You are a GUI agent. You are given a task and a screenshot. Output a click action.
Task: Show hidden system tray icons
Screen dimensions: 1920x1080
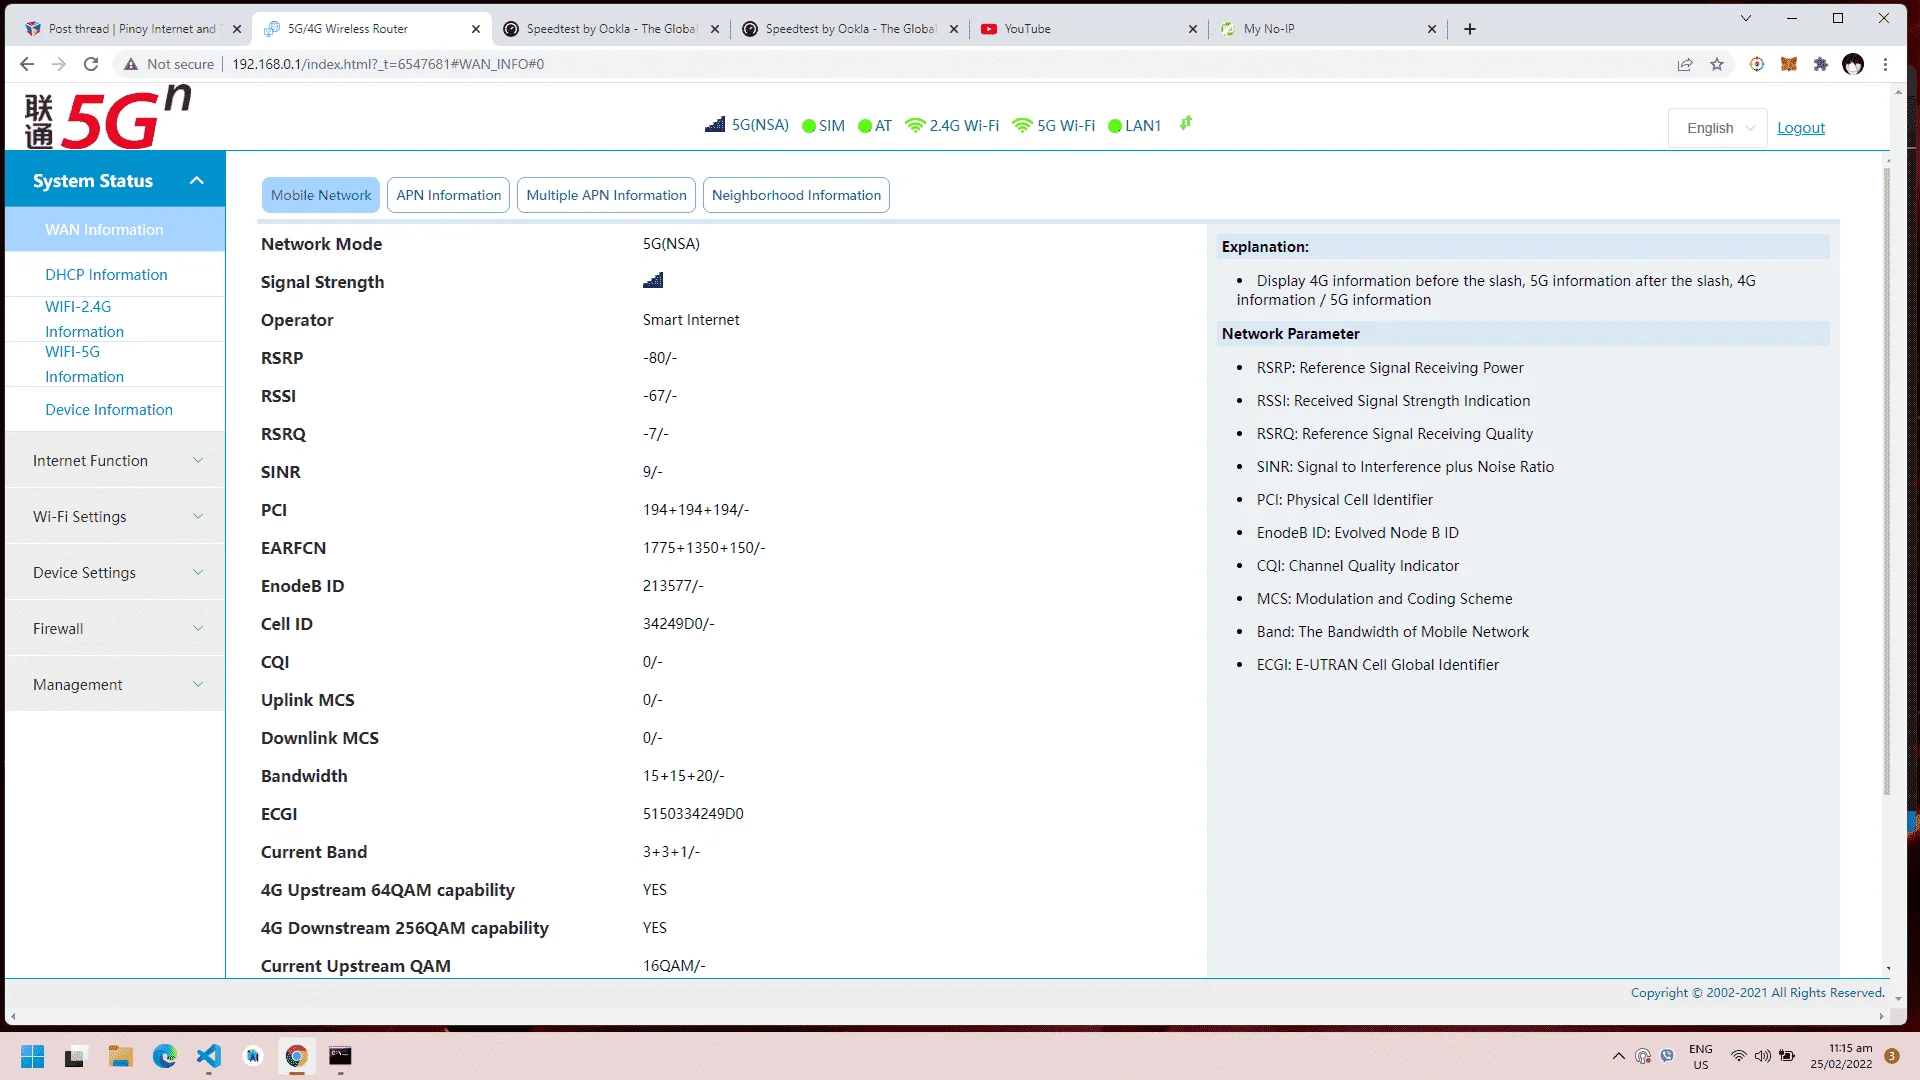point(1618,1056)
